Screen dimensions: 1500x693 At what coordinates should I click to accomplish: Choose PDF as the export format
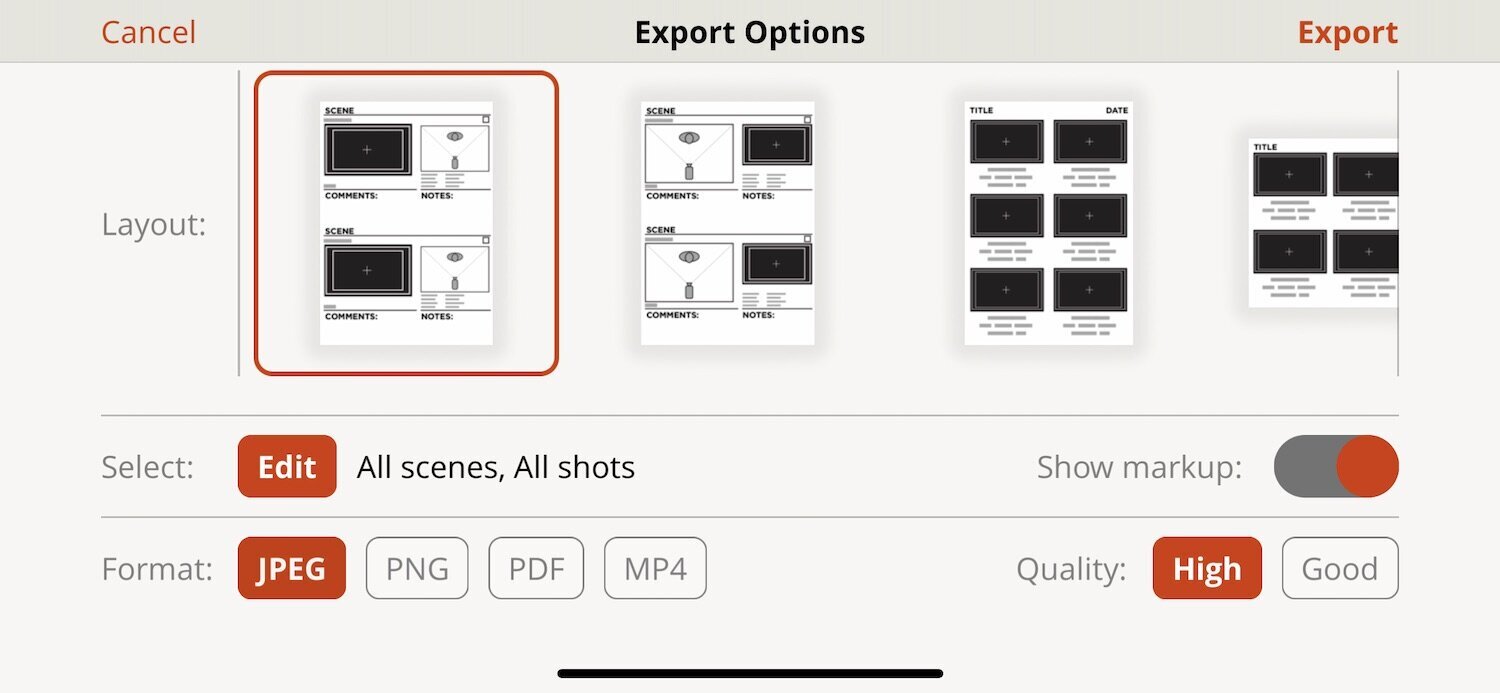coord(536,568)
